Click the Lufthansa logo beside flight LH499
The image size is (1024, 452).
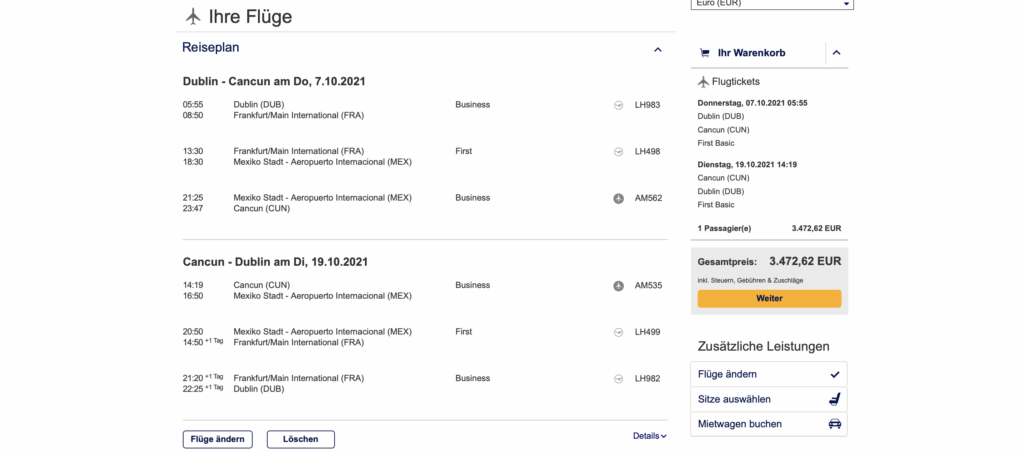pos(619,331)
